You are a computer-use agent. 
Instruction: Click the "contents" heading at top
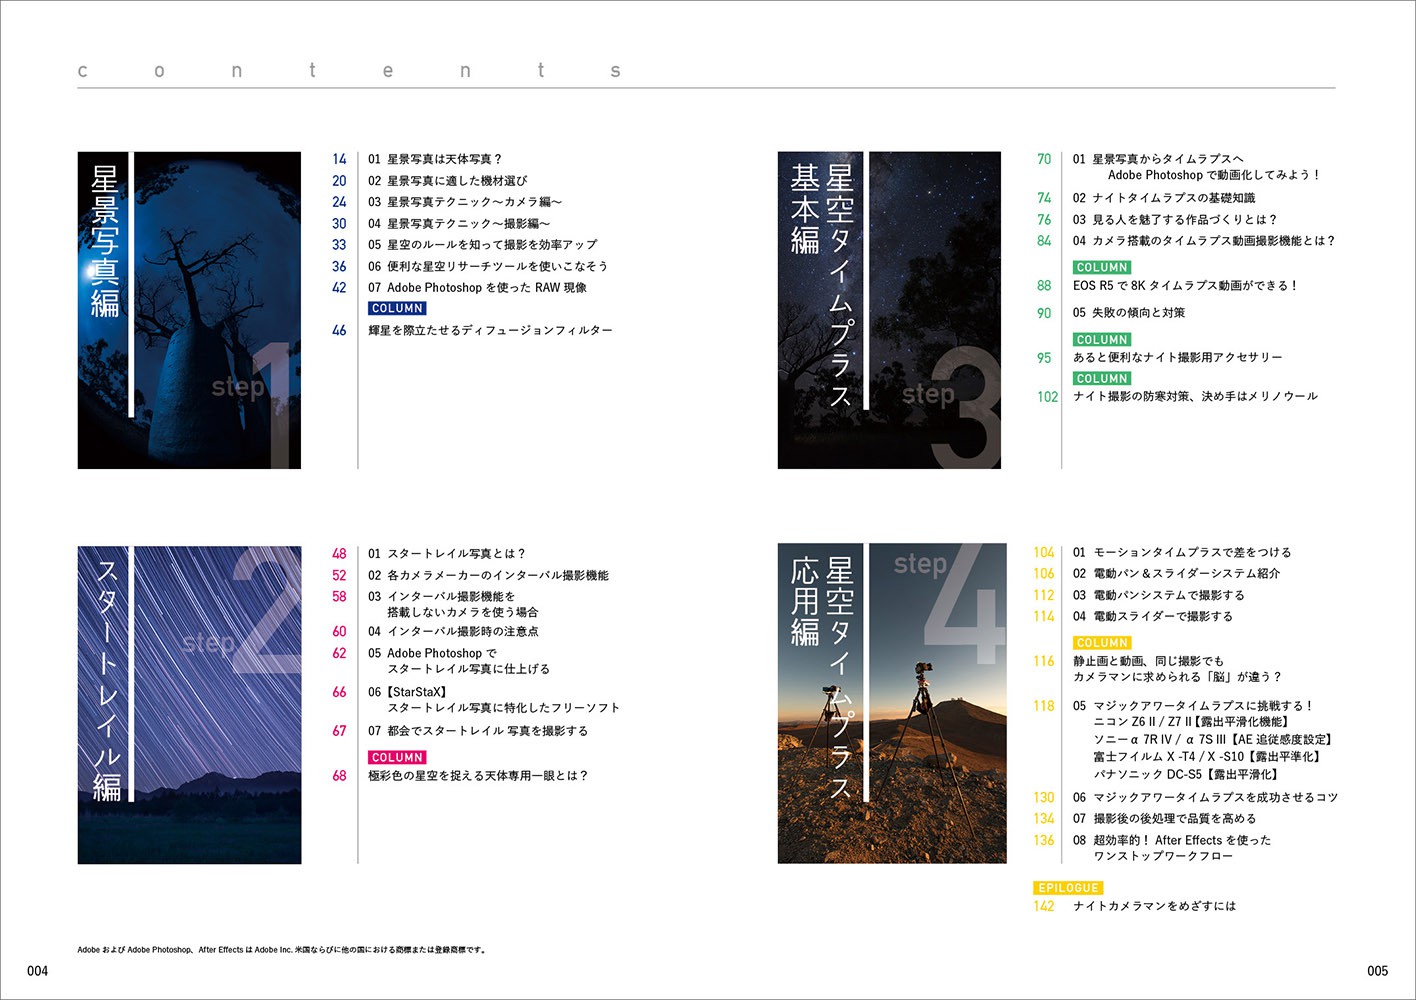pos(349,71)
